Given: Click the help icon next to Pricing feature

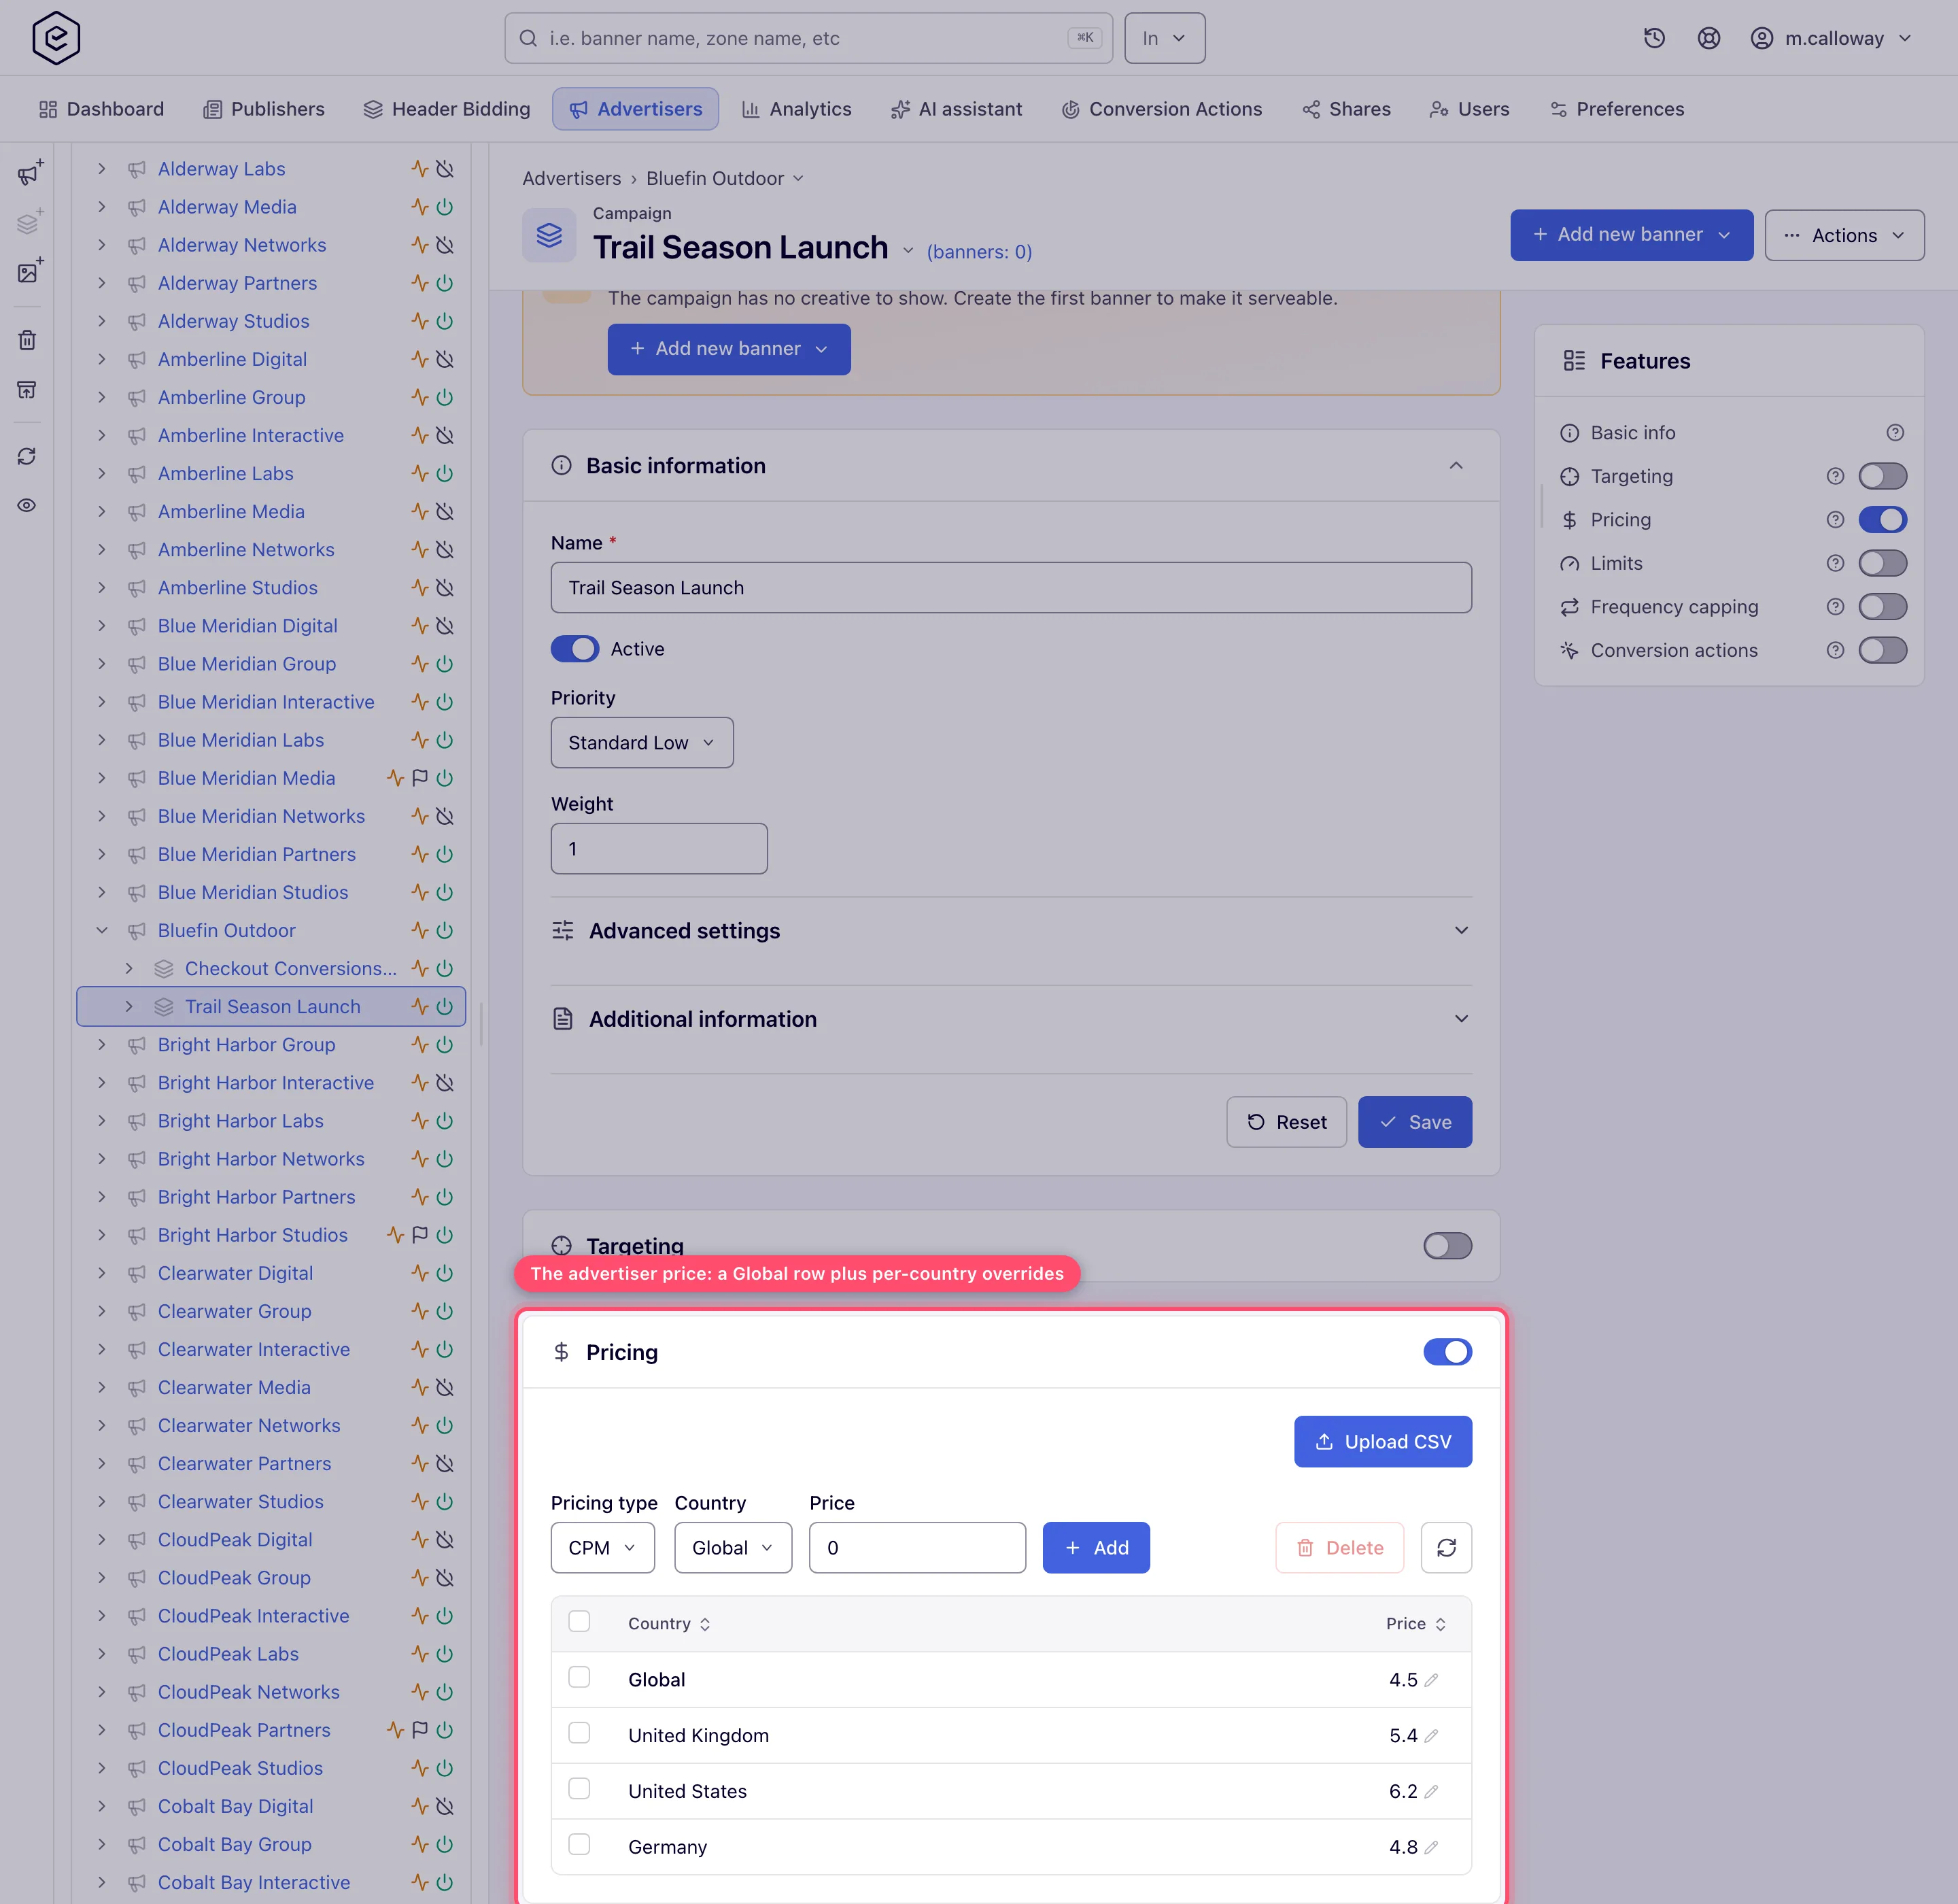Looking at the screenshot, I should (x=1835, y=520).
